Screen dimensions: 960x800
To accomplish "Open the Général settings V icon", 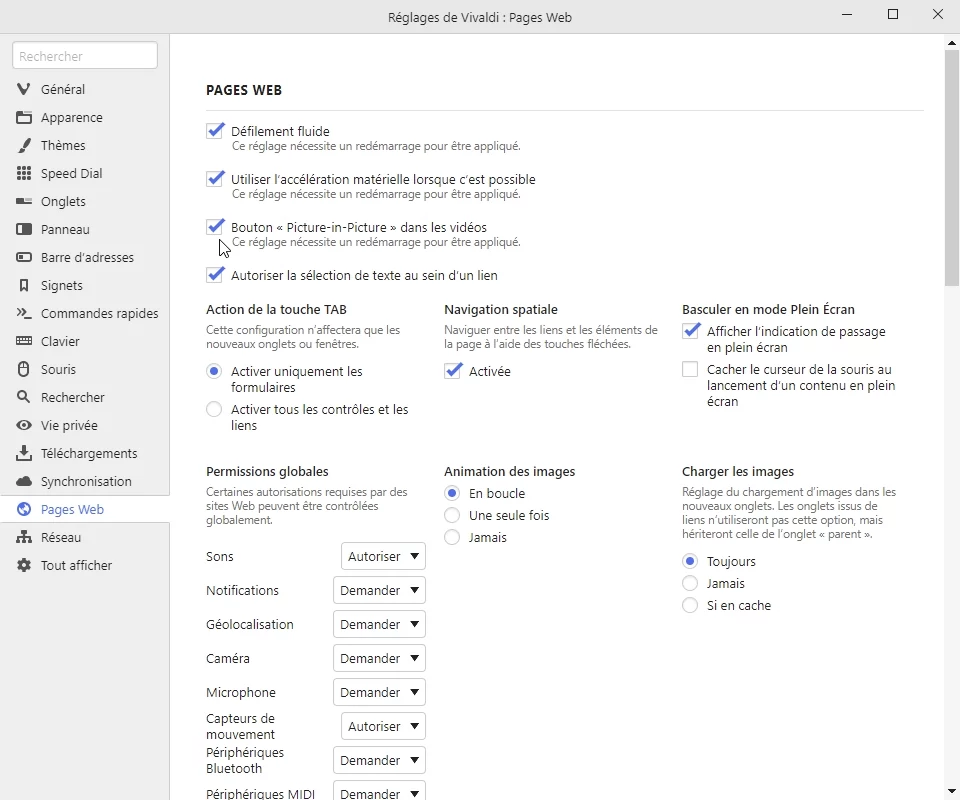I will [x=23, y=89].
